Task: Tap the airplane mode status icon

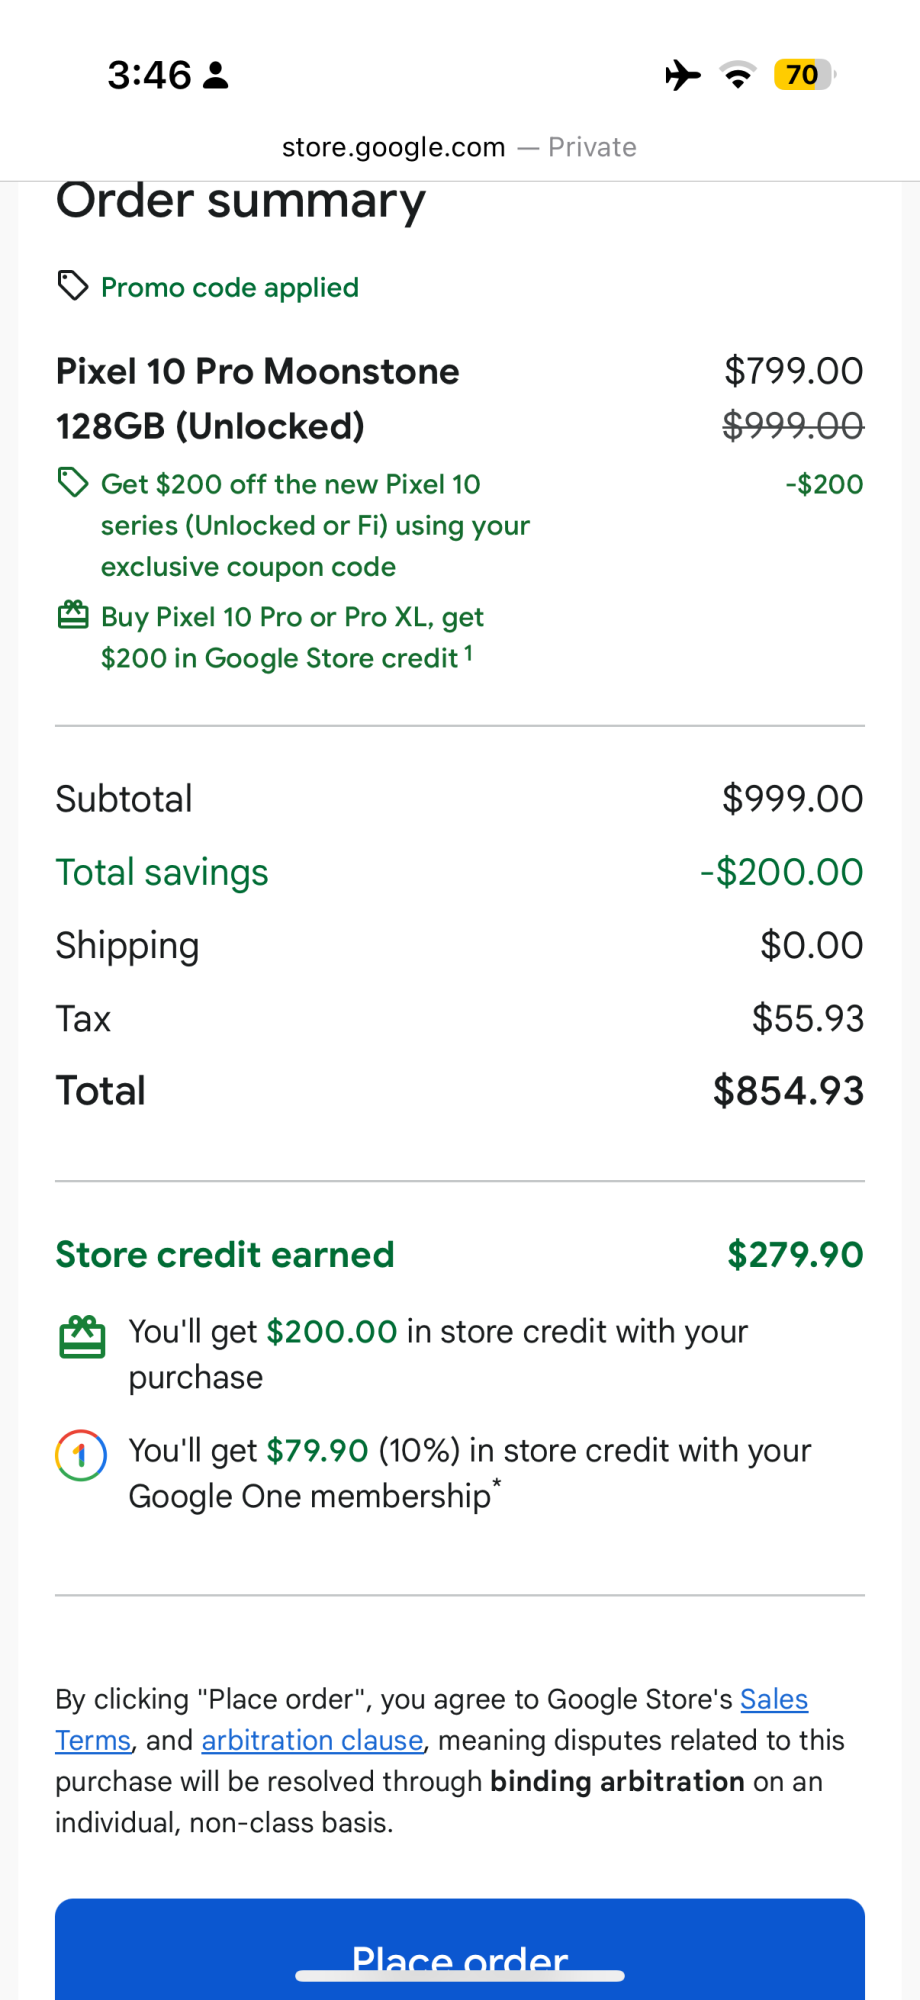Action: [x=683, y=75]
